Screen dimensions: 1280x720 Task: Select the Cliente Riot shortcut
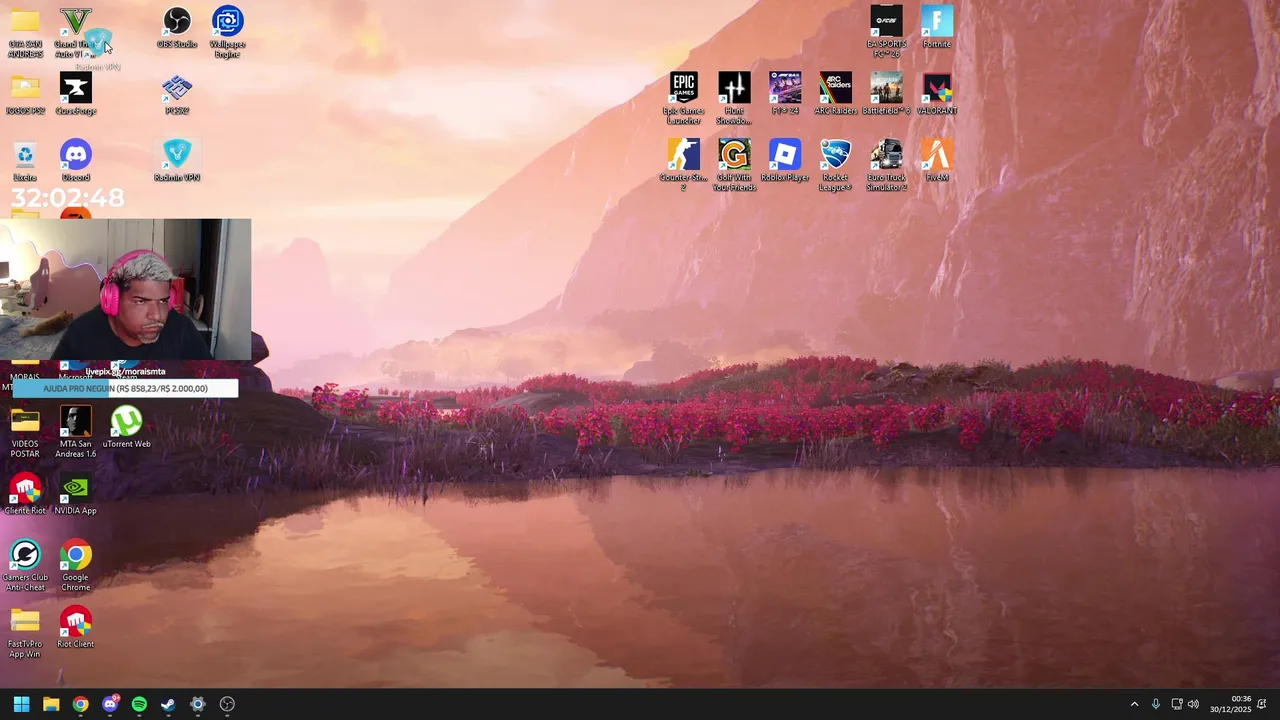click(x=25, y=494)
